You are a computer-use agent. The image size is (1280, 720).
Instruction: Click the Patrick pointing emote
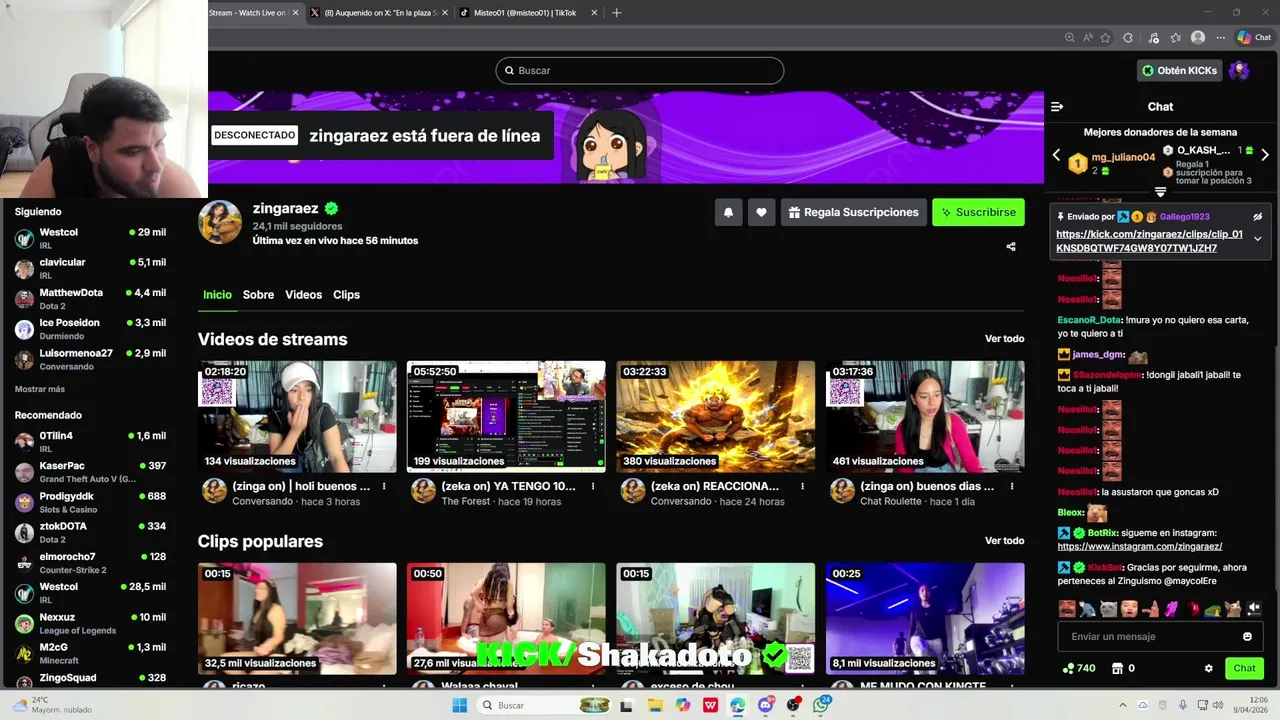tap(1150, 609)
